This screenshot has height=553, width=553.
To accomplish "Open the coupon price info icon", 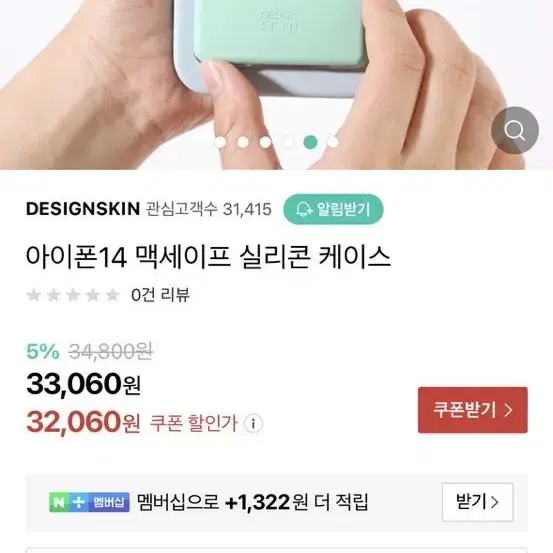I will coord(253,423).
